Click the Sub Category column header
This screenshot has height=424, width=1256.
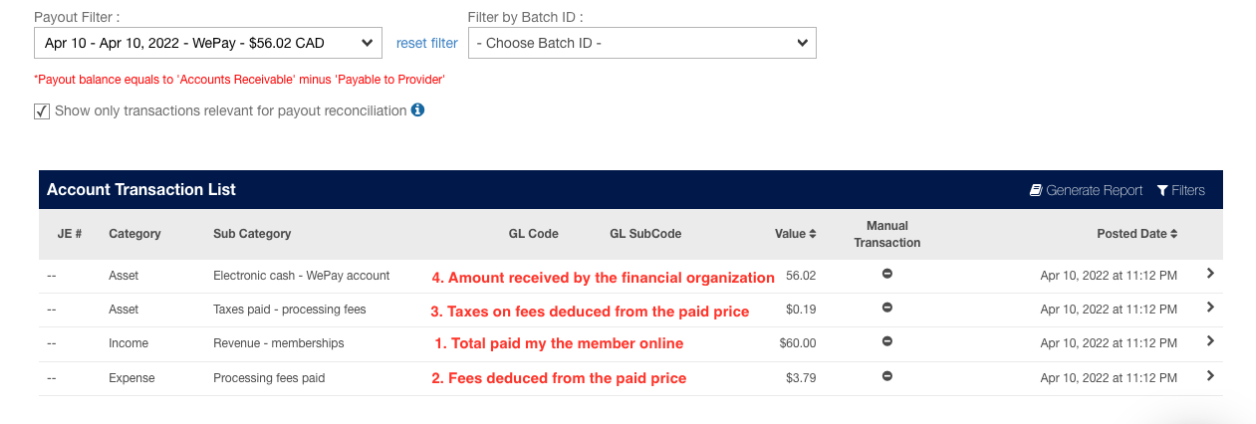[x=252, y=234]
